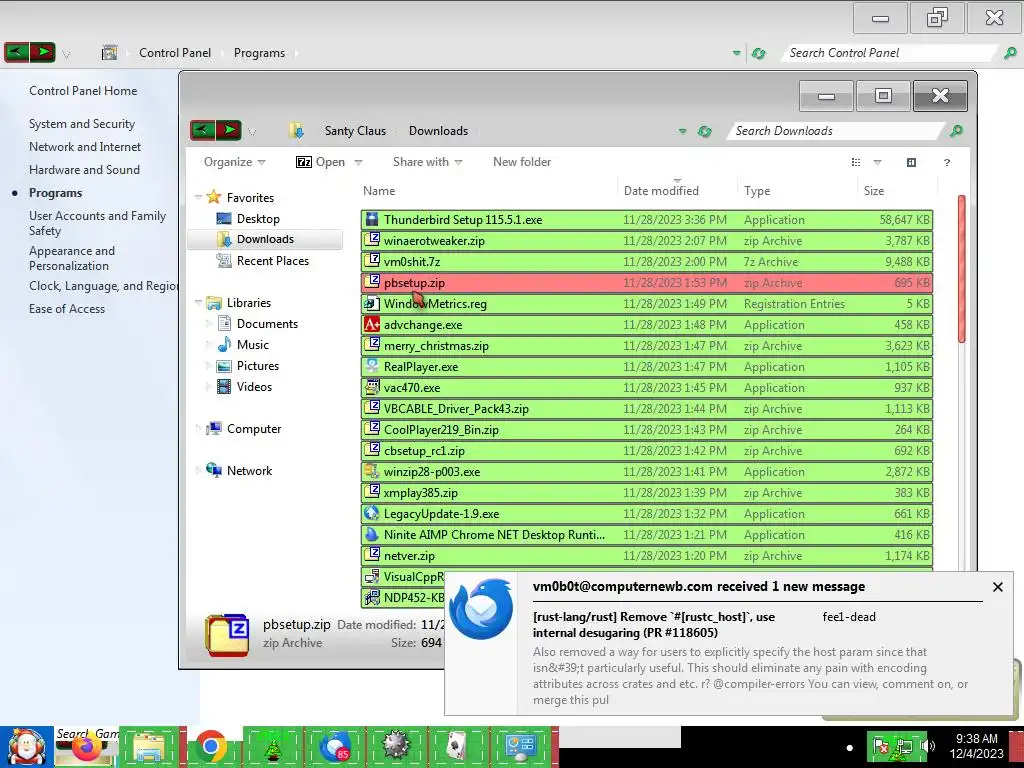Sort files by Size column header
1024x768 pixels.
click(x=897, y=191)
